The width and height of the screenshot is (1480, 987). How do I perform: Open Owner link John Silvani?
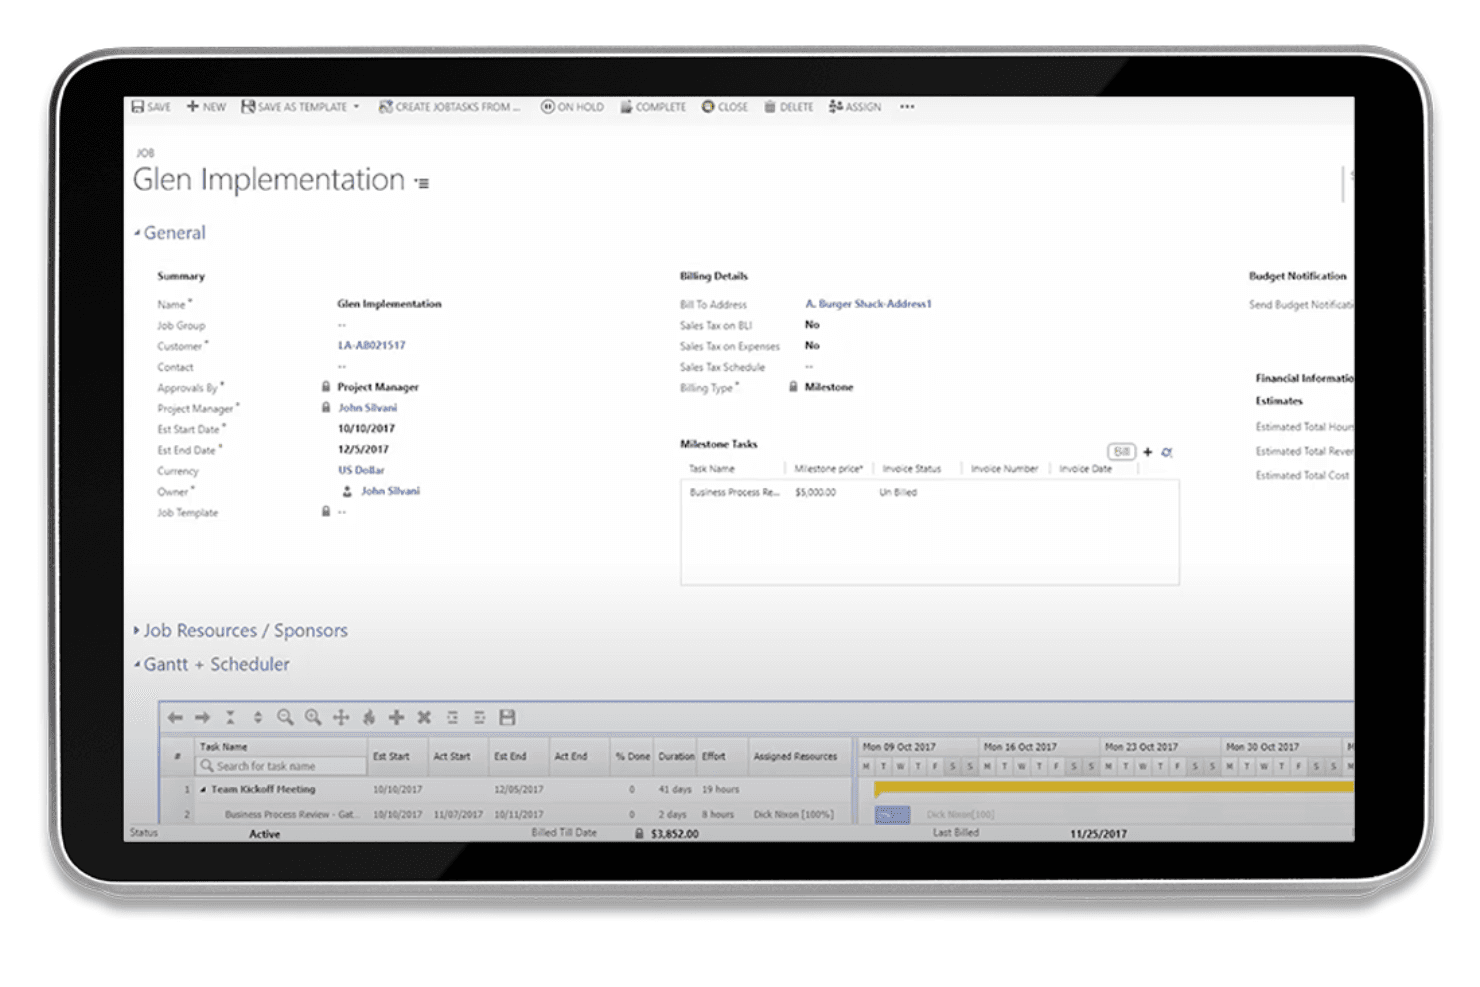[x=390, y=491]
